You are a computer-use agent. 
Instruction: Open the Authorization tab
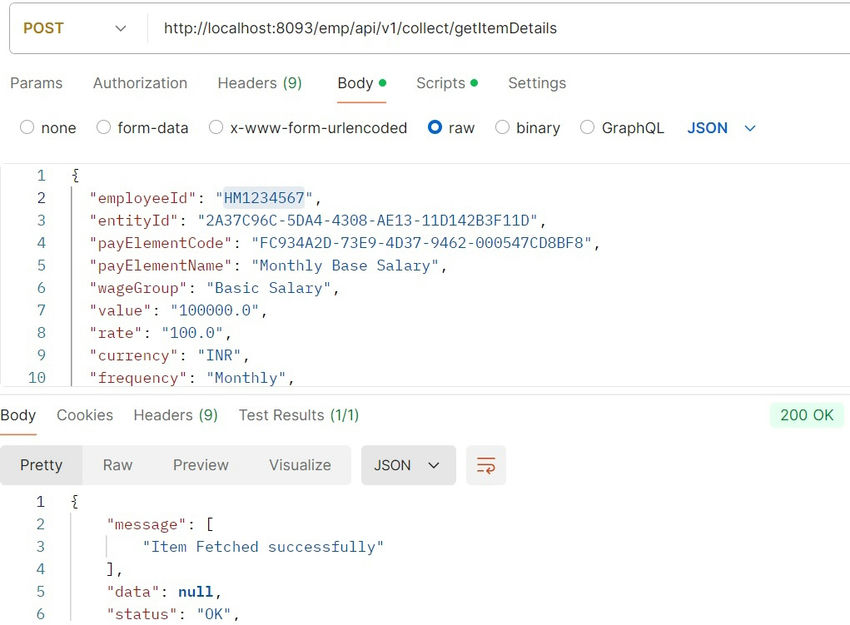click(140, 83)
